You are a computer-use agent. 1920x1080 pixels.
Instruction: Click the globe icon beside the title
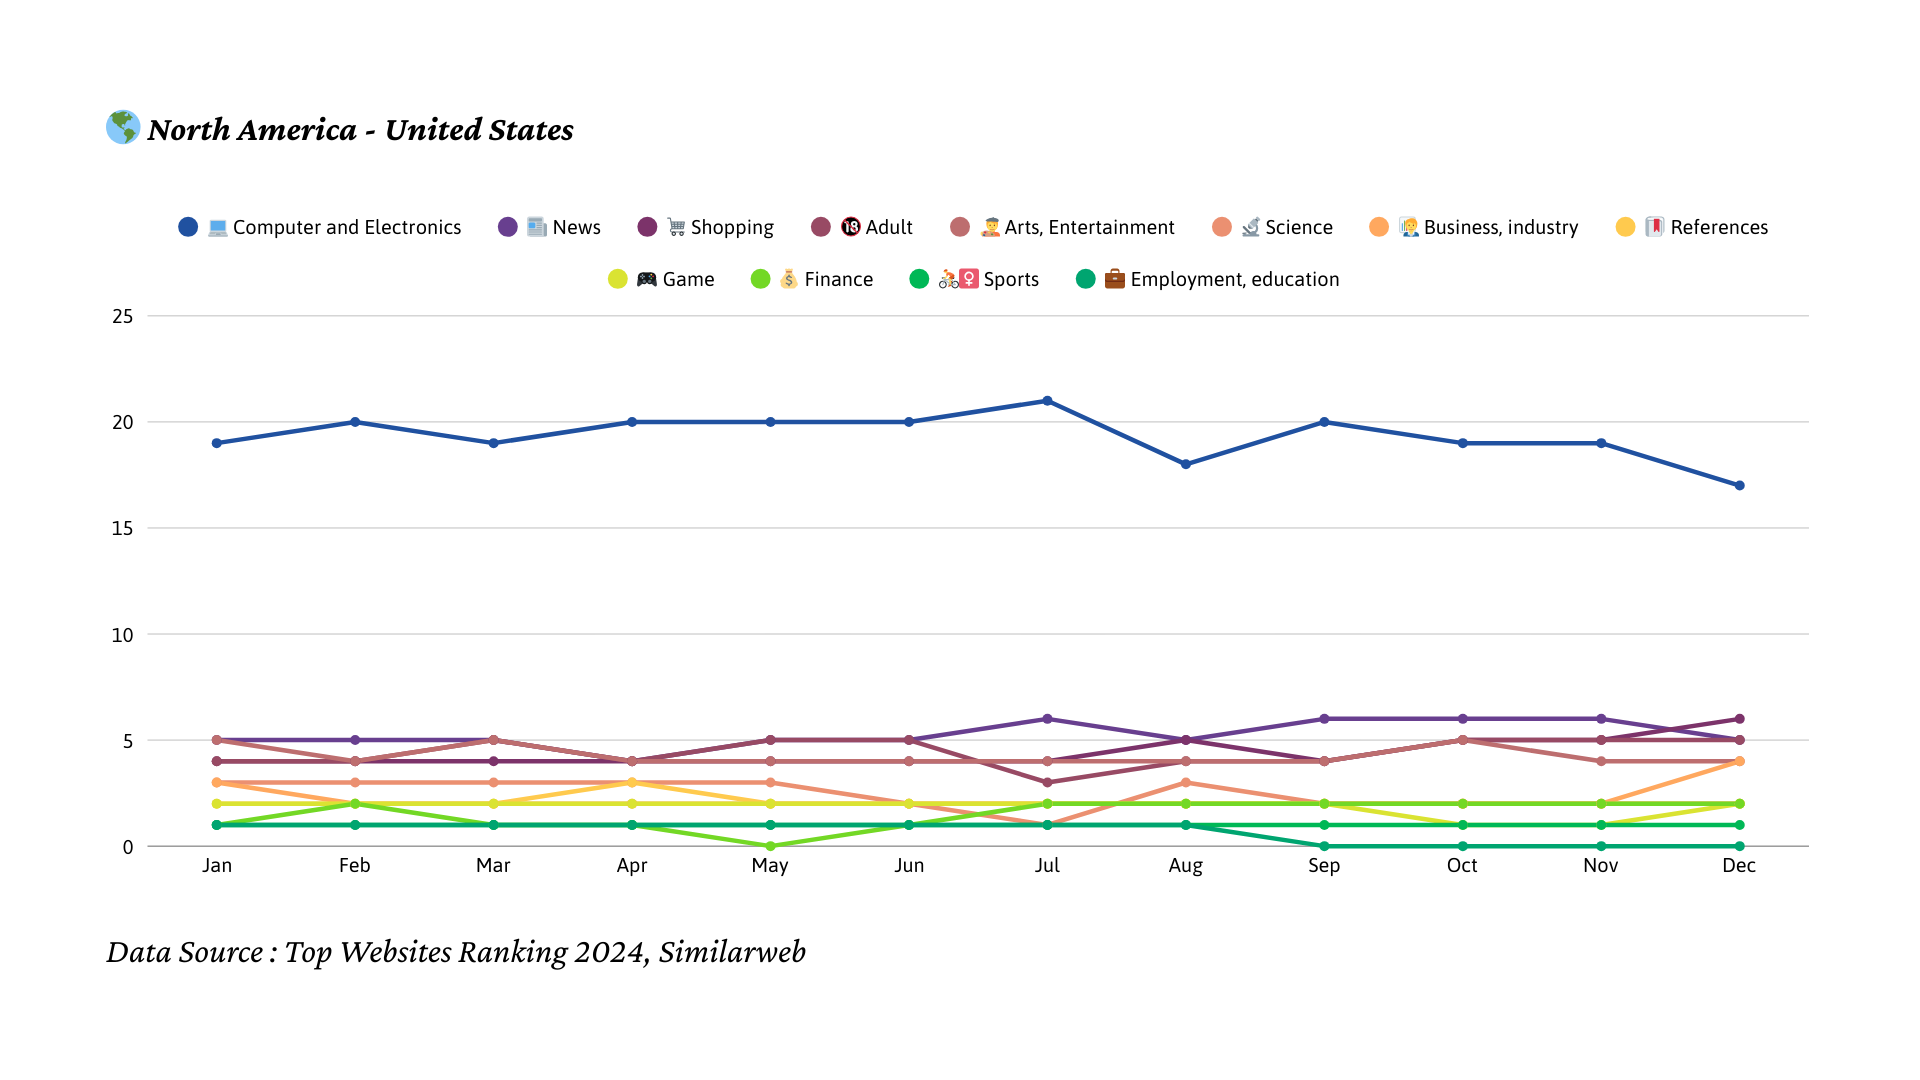(x=123, y=127)
